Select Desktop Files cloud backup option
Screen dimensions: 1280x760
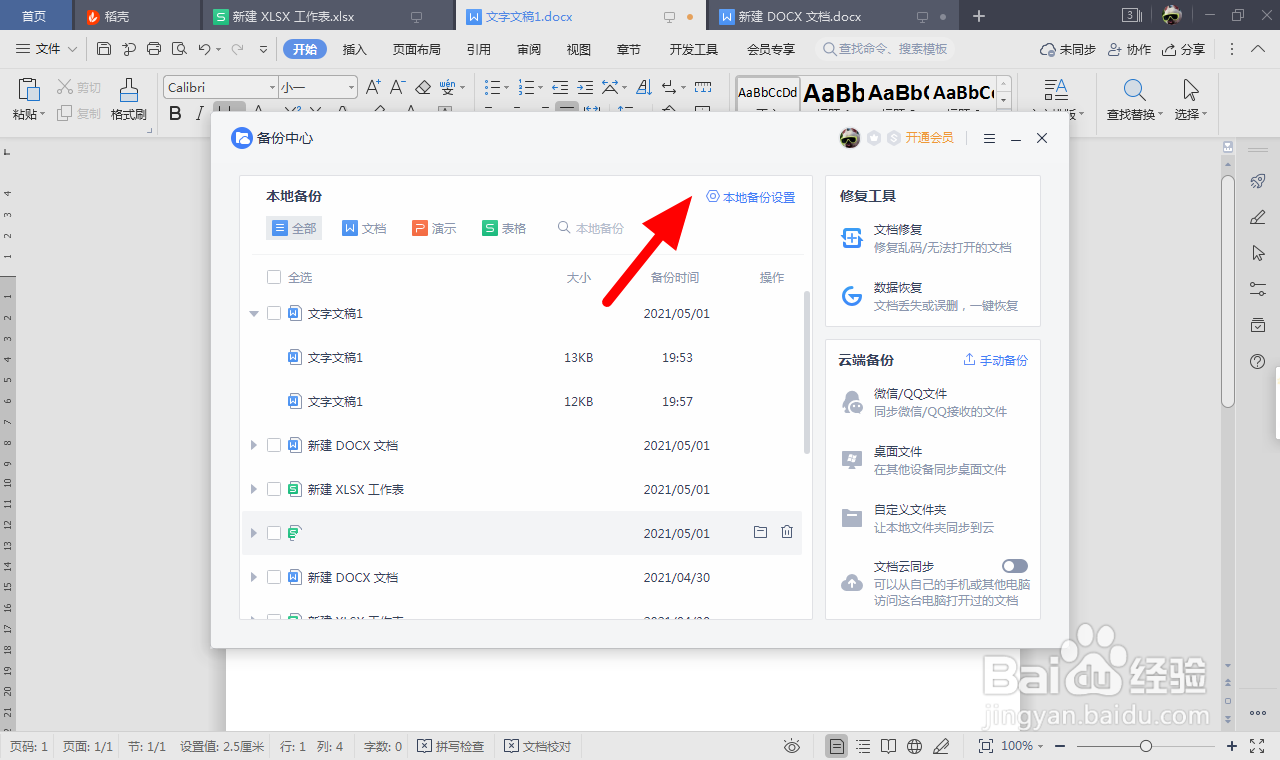point(924,460)
